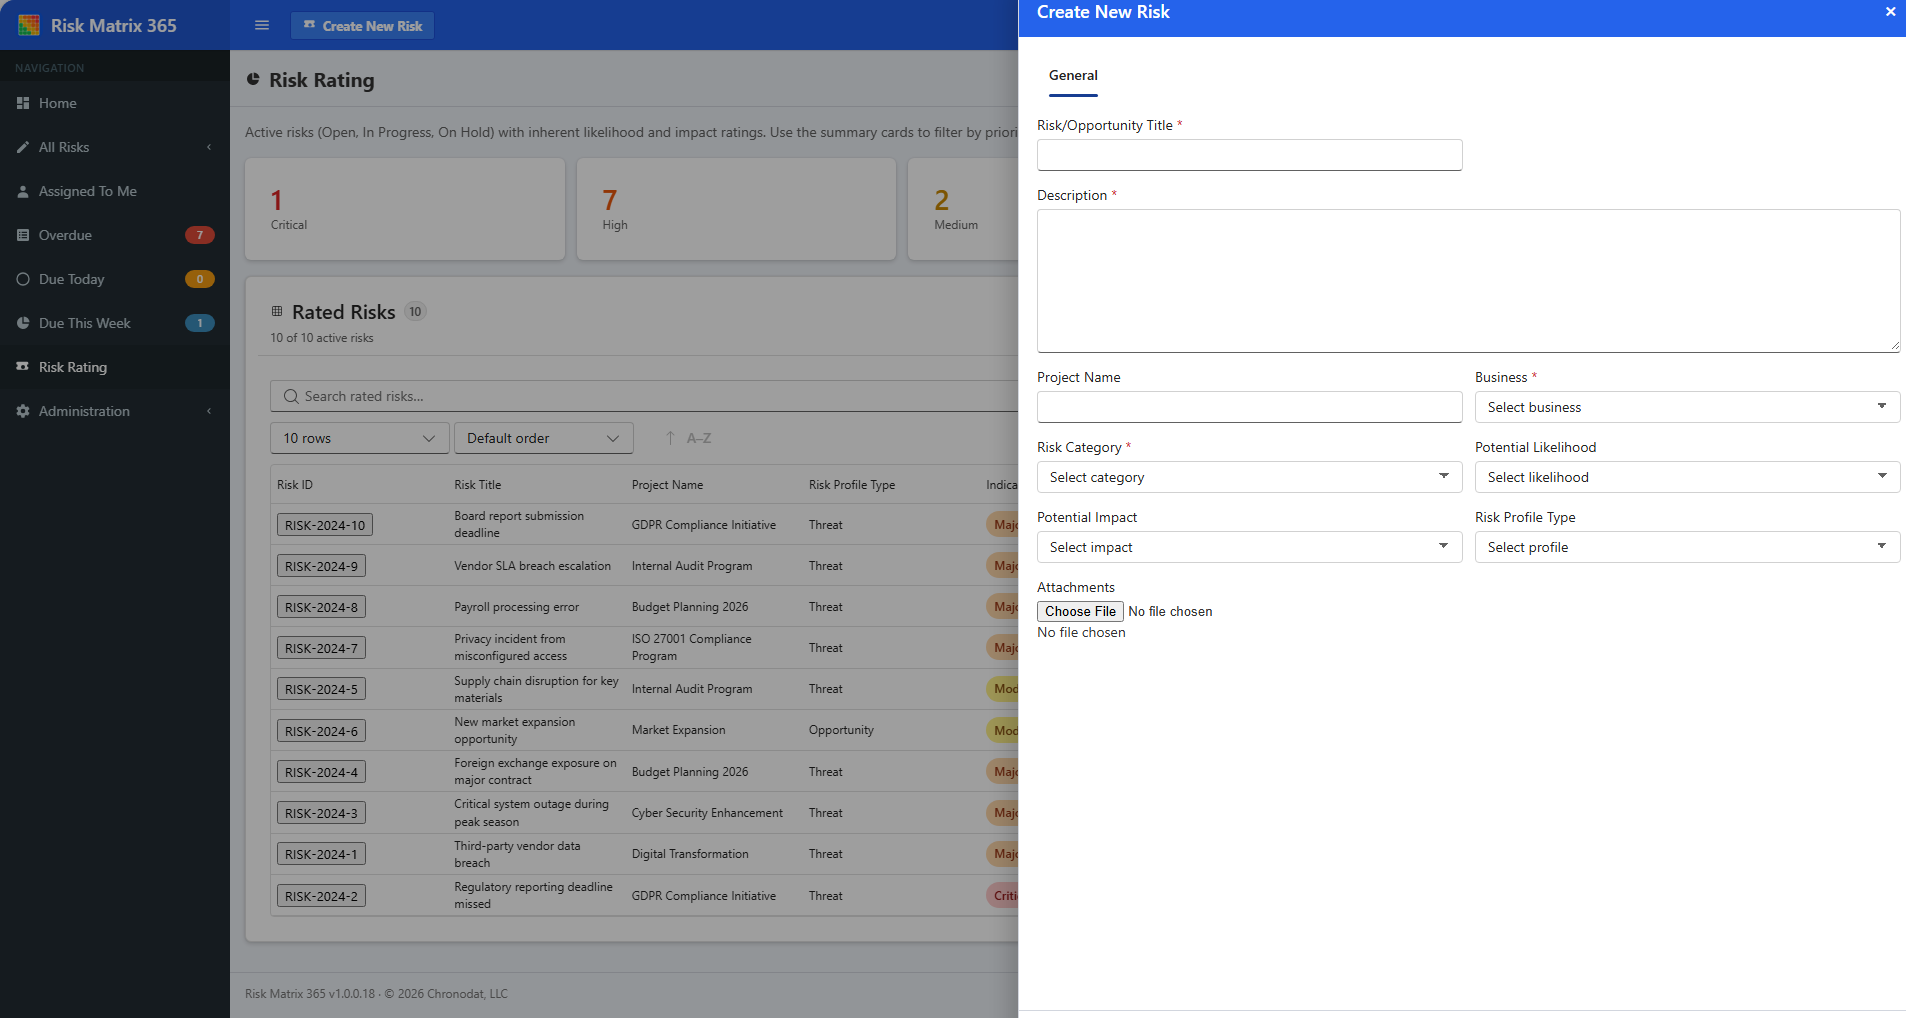Click 'Cyber Security Enhancement' project cell
The width and height of the screenshot is (1906, 1018).
pos(707,813)
